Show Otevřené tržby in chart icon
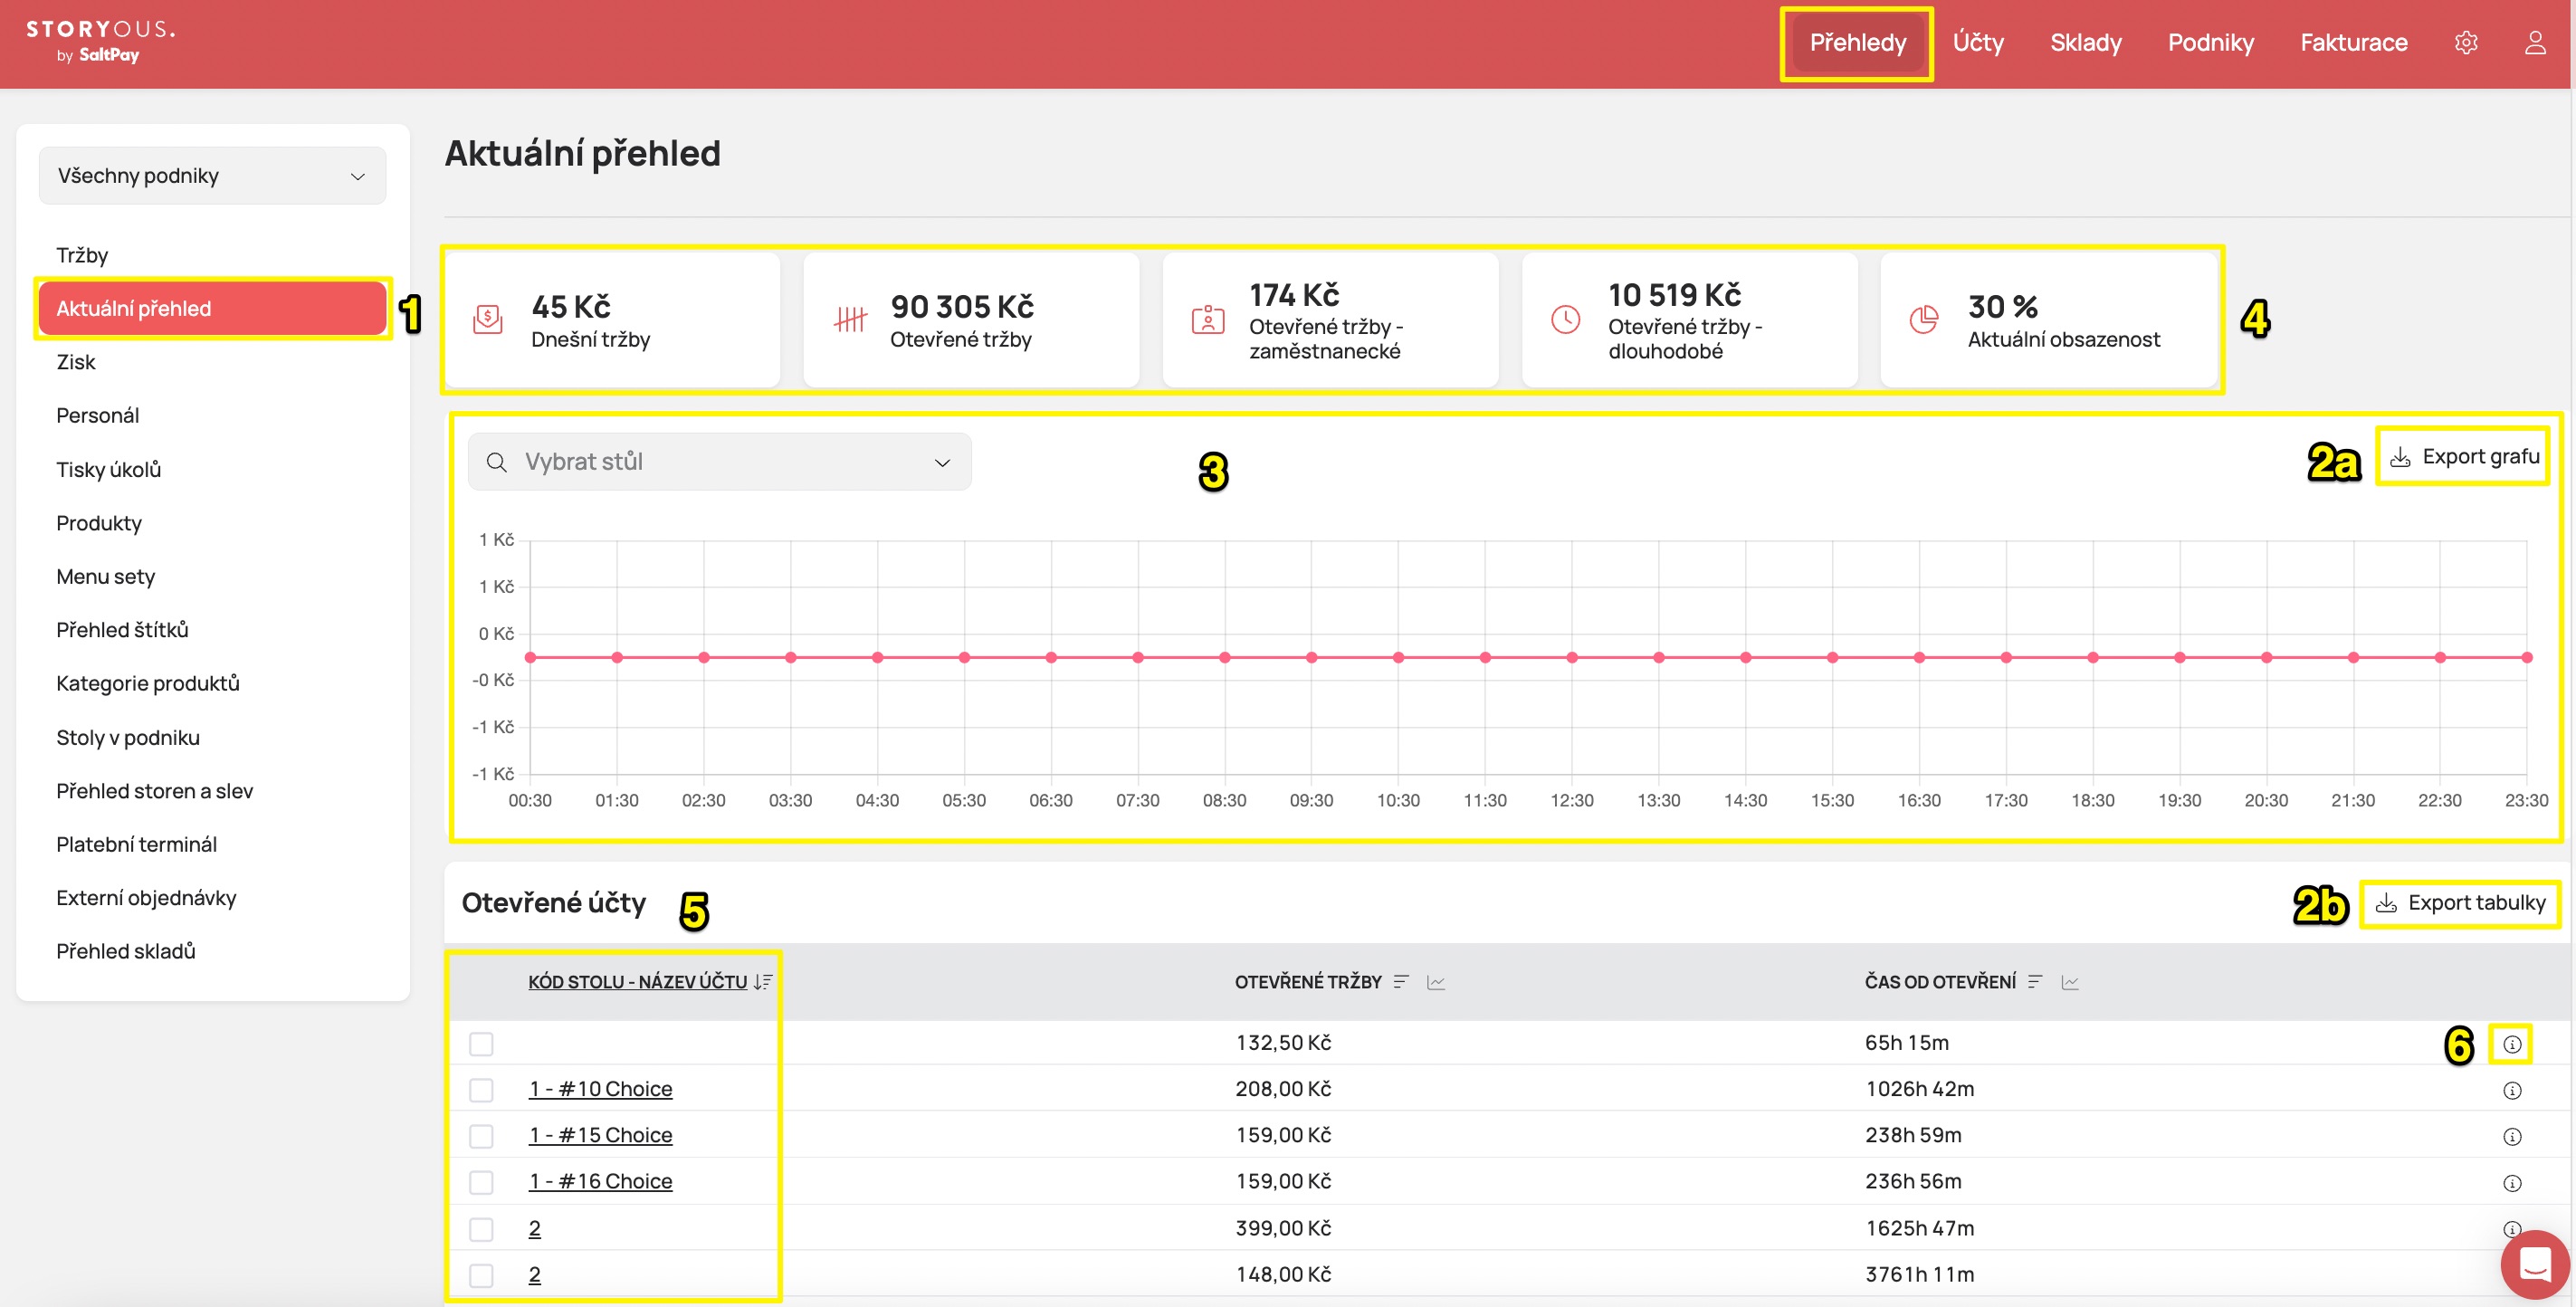Viewport: 2576px width, 1307px height. [x=1436, y=982]
